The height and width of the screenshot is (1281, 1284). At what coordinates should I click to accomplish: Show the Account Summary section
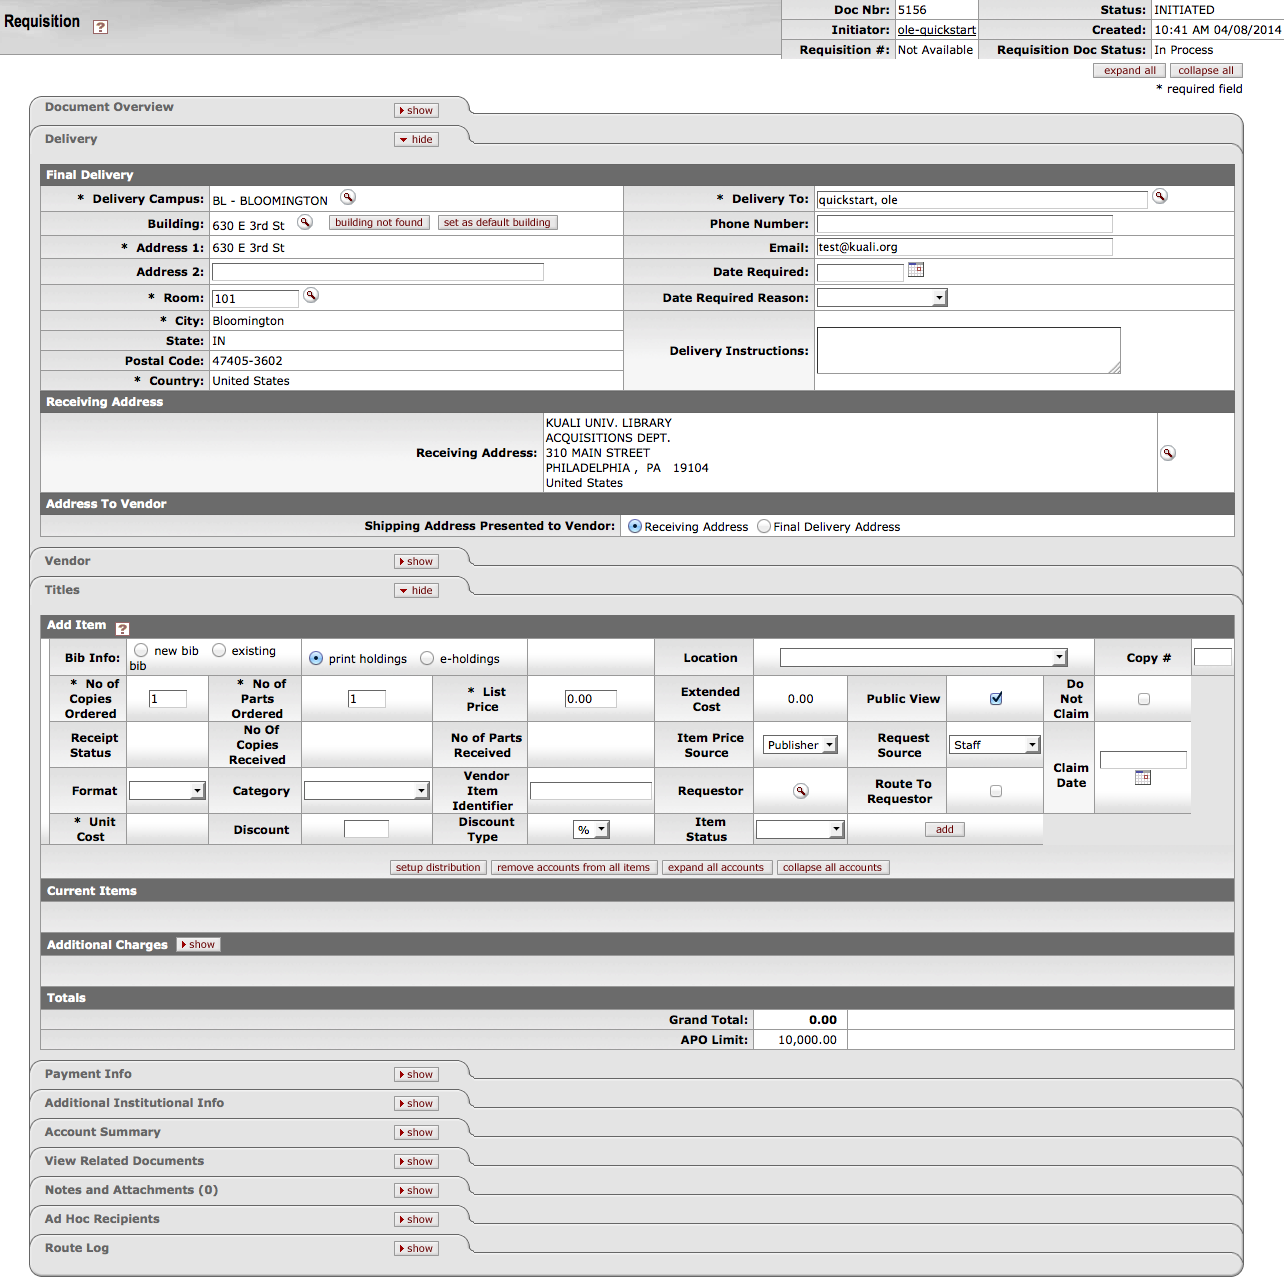(x=416, y=1133)
